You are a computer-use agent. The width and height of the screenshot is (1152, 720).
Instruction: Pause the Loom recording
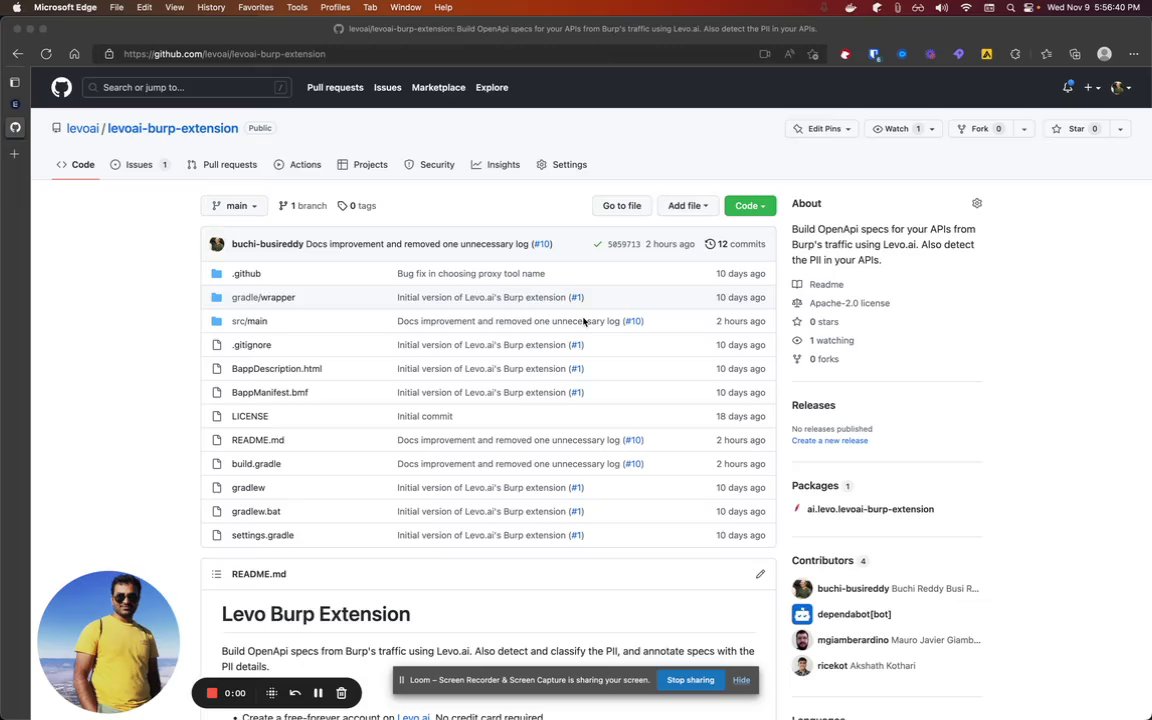(x=318, y=693)
